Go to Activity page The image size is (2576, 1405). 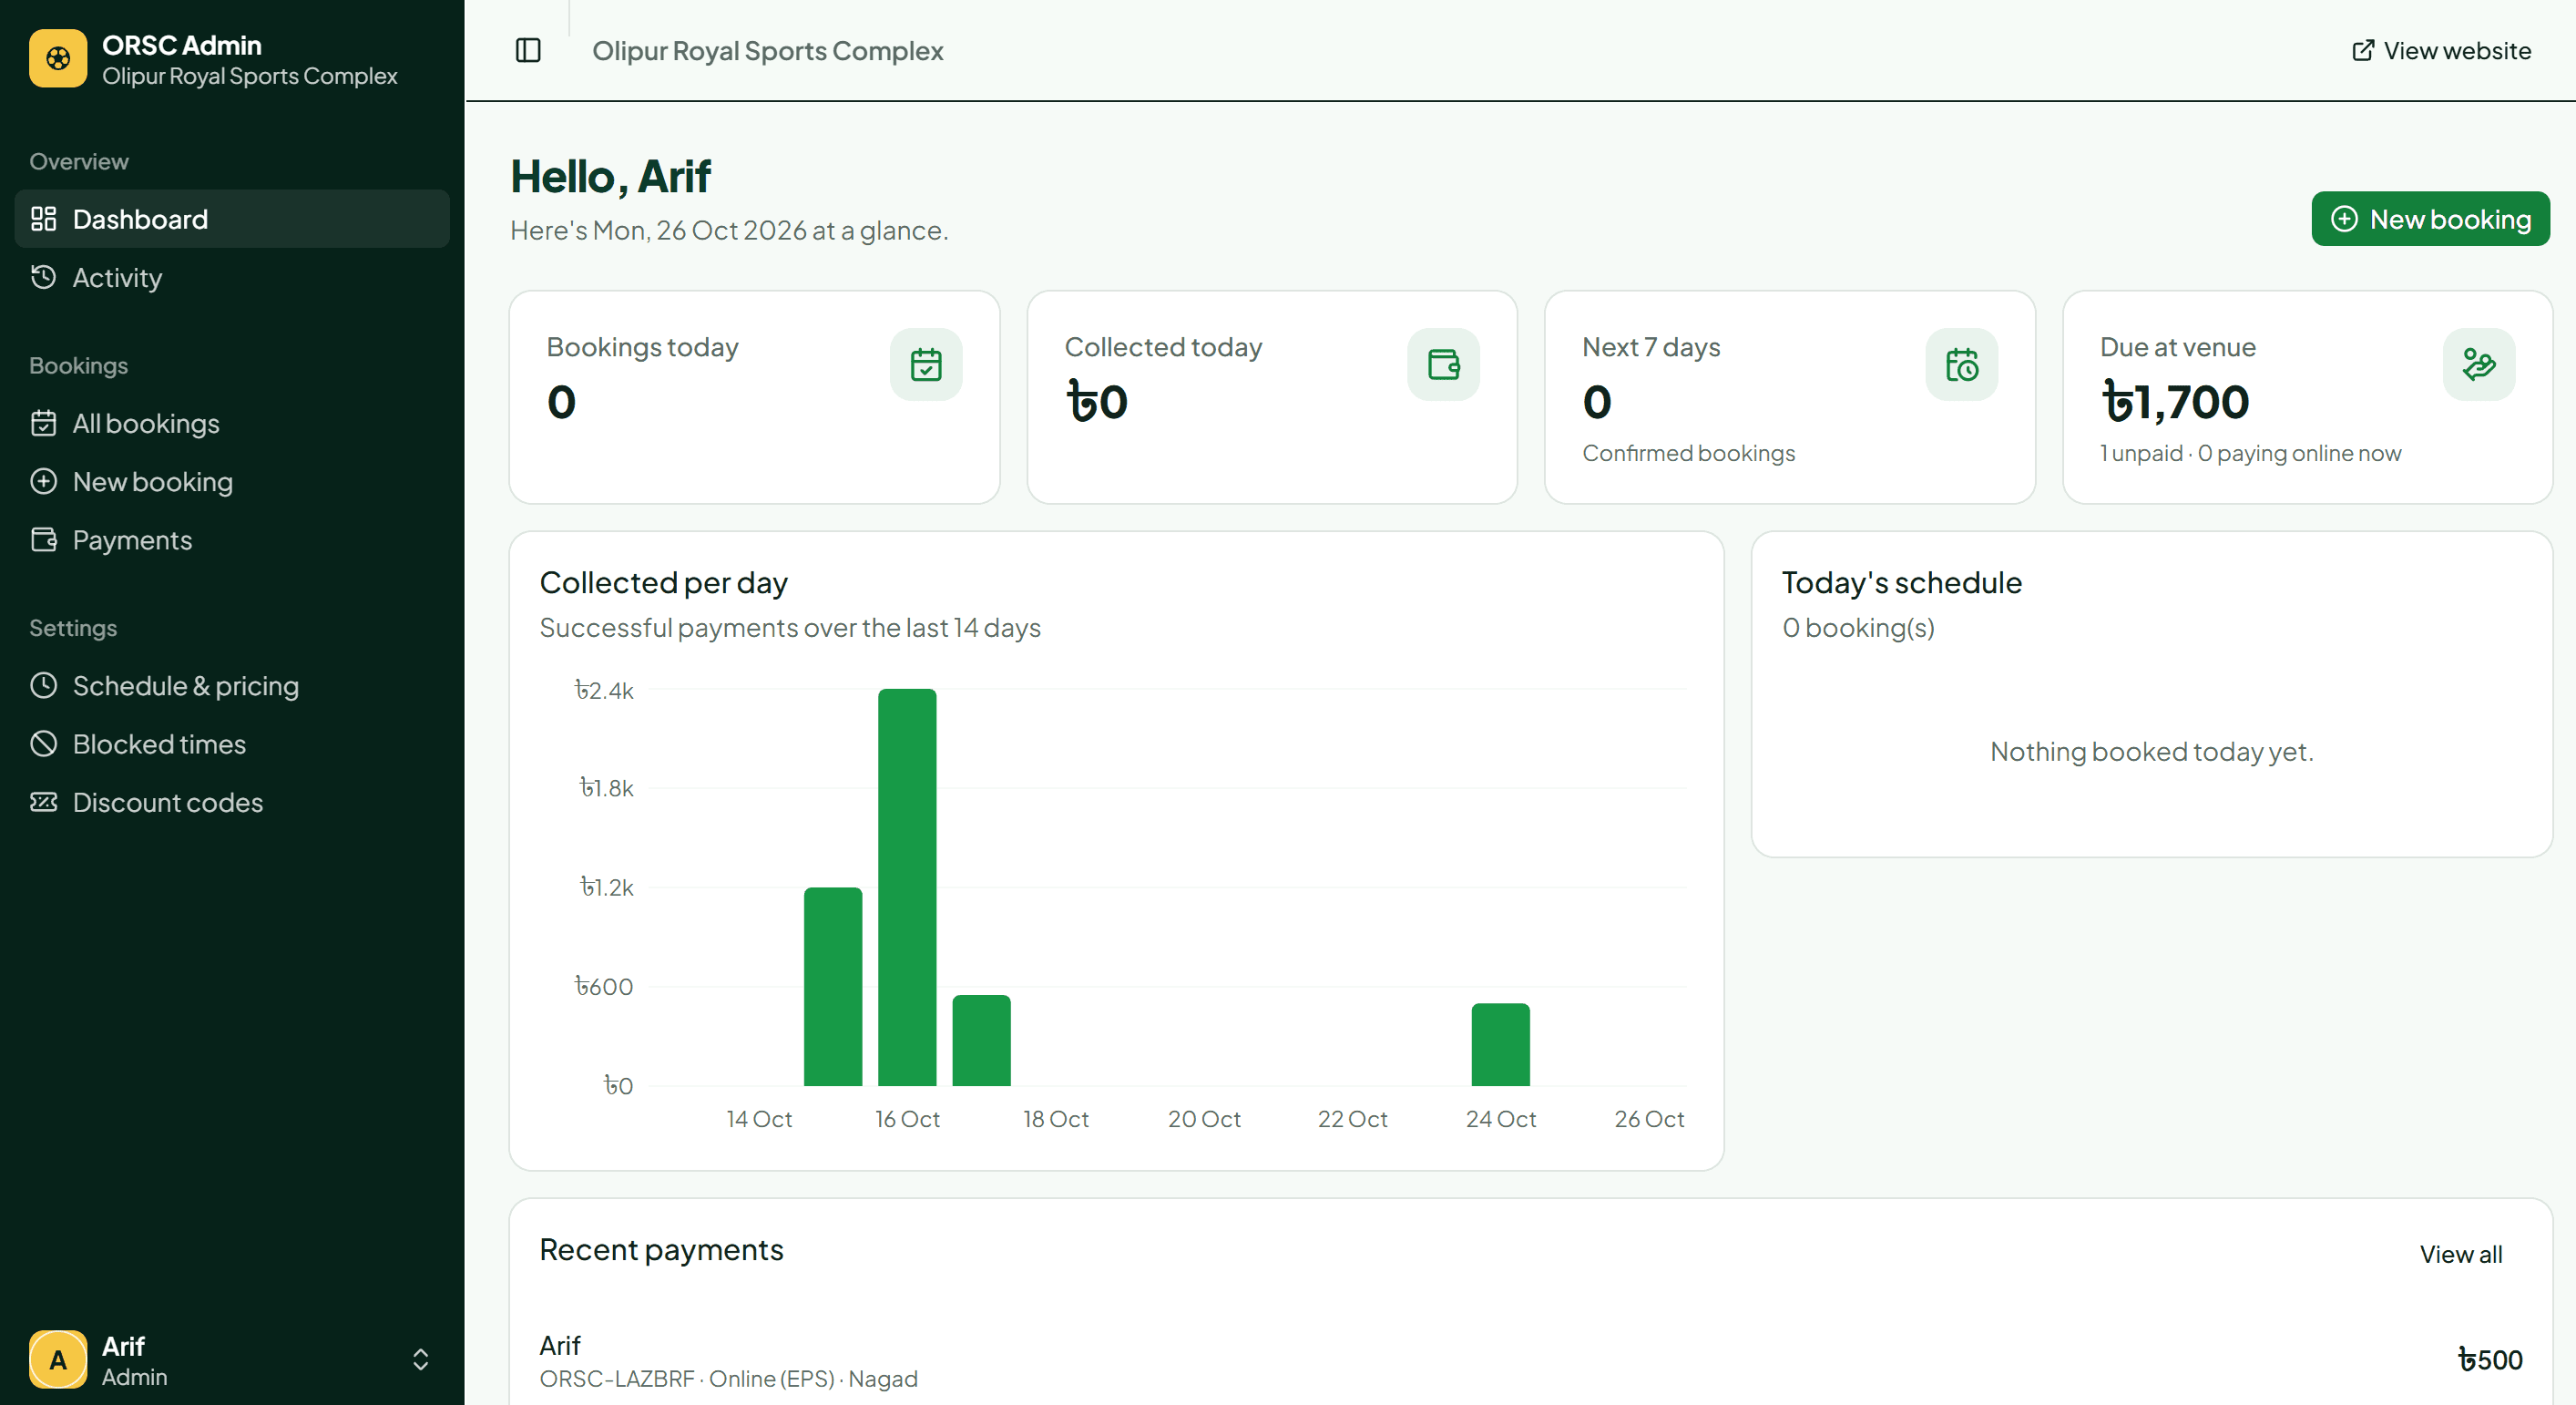232,277
